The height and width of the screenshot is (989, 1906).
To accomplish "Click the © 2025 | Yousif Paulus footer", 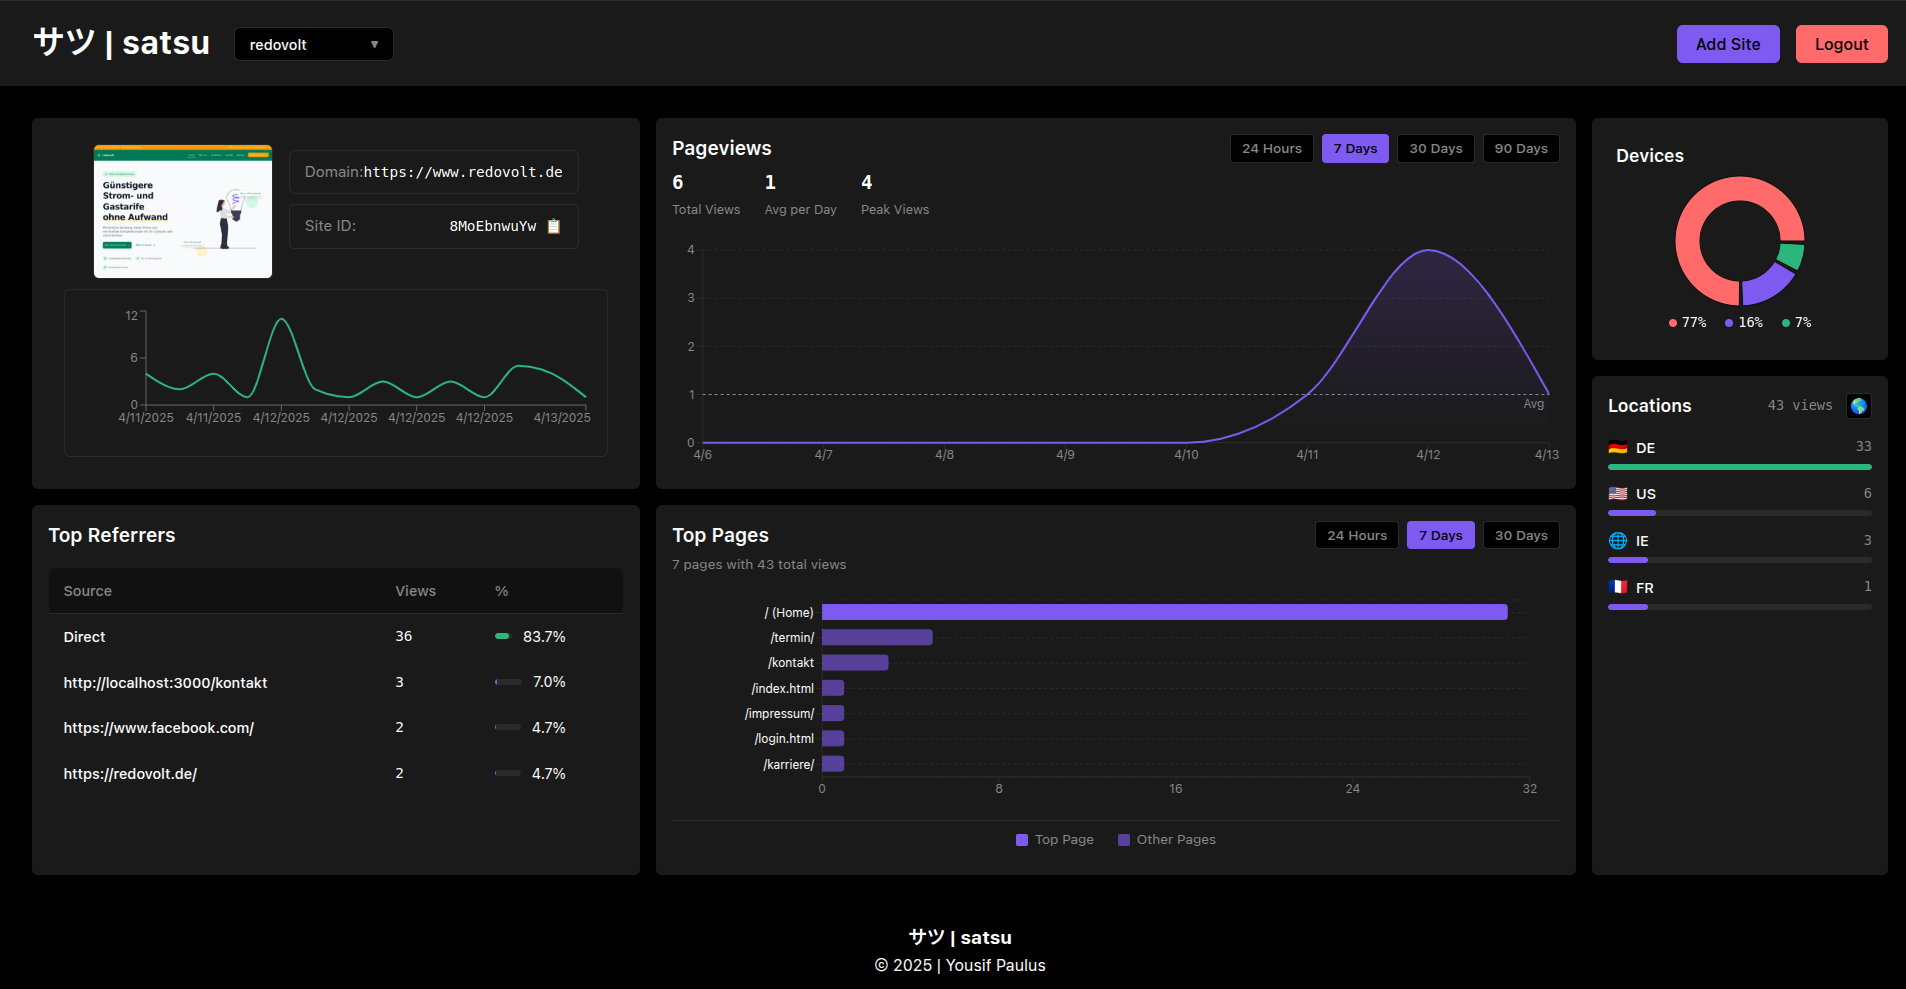I will [x=960, y=965].
